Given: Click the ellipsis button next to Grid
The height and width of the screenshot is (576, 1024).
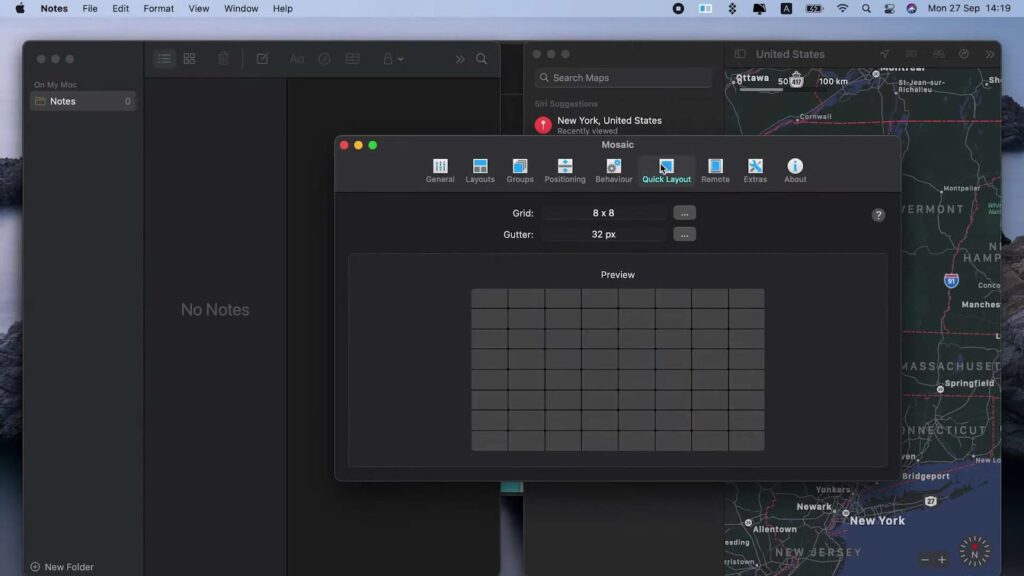Looking at the screenshot, I should point(684,213).
